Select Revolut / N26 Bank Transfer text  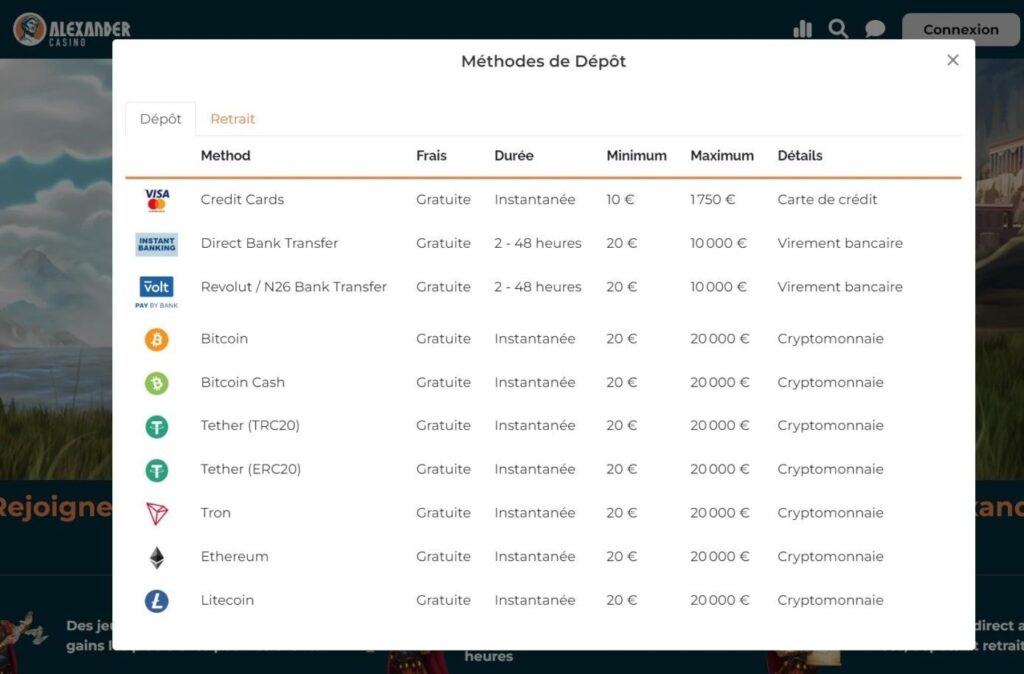click(x=294, y=287)
